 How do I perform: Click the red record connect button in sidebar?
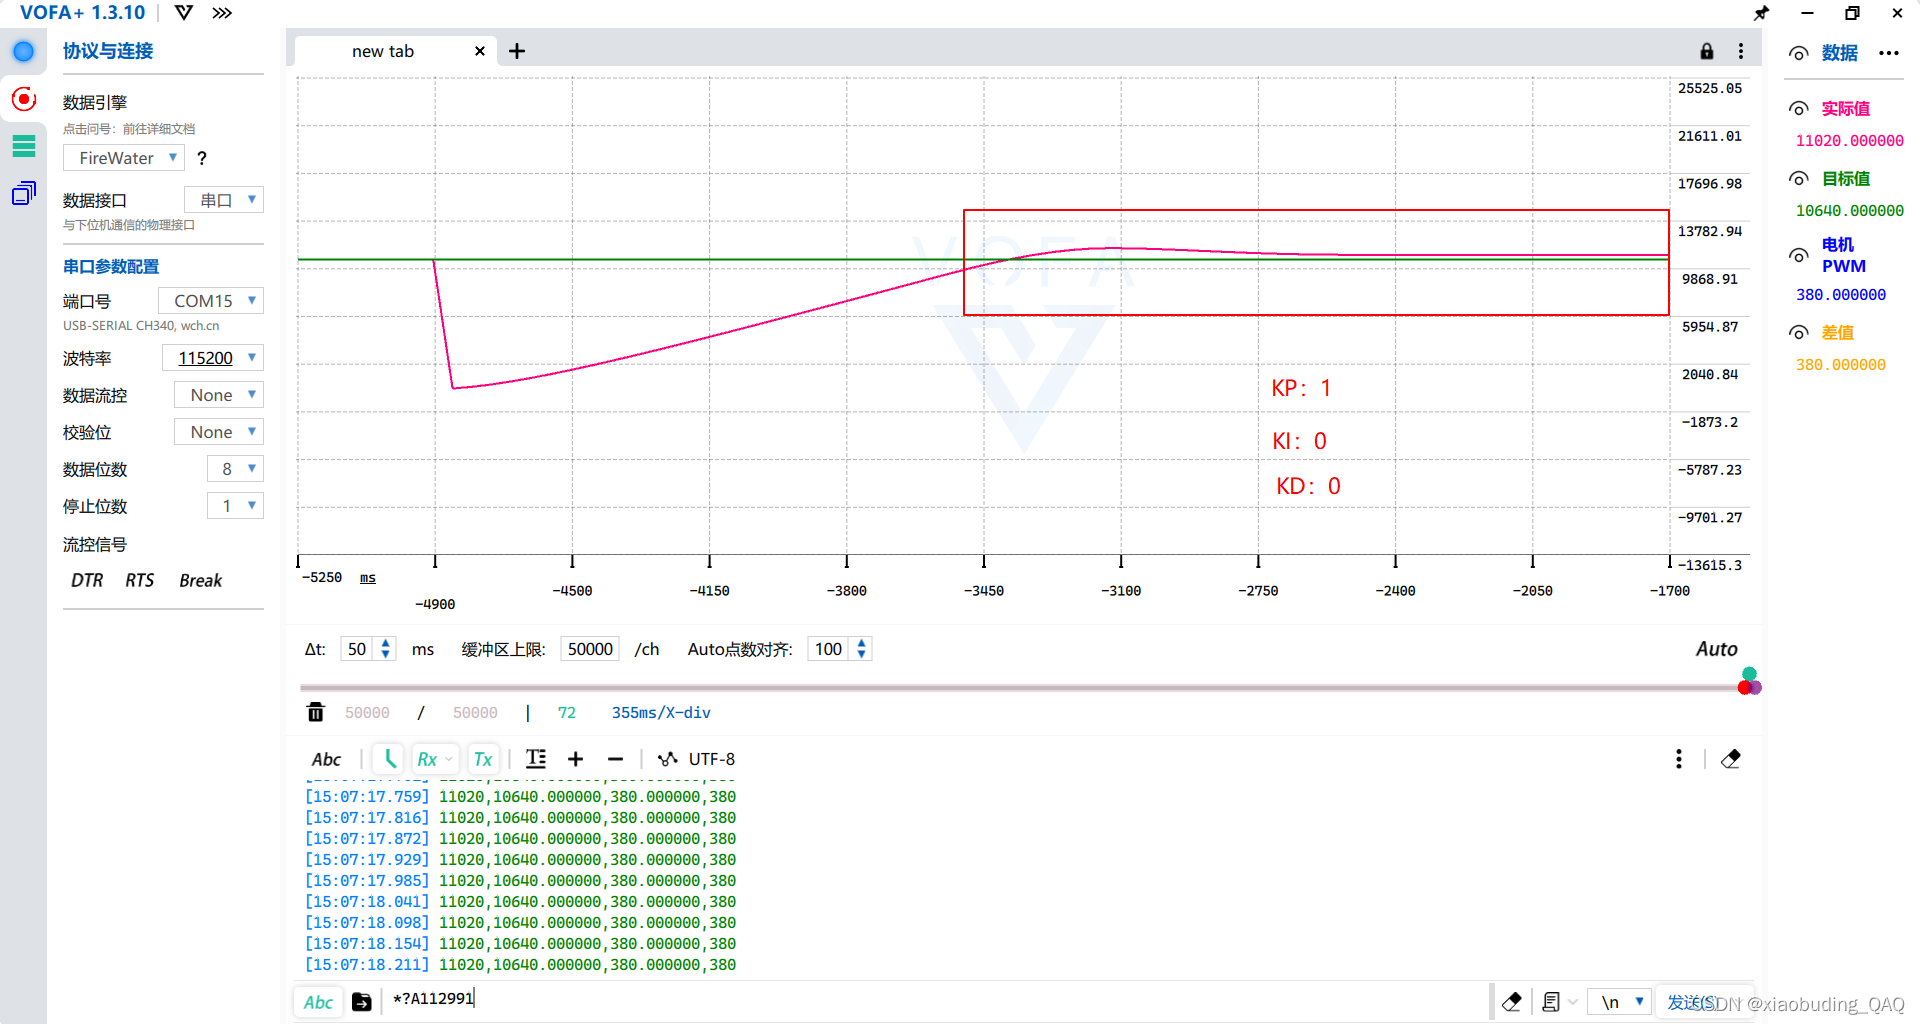24,99
